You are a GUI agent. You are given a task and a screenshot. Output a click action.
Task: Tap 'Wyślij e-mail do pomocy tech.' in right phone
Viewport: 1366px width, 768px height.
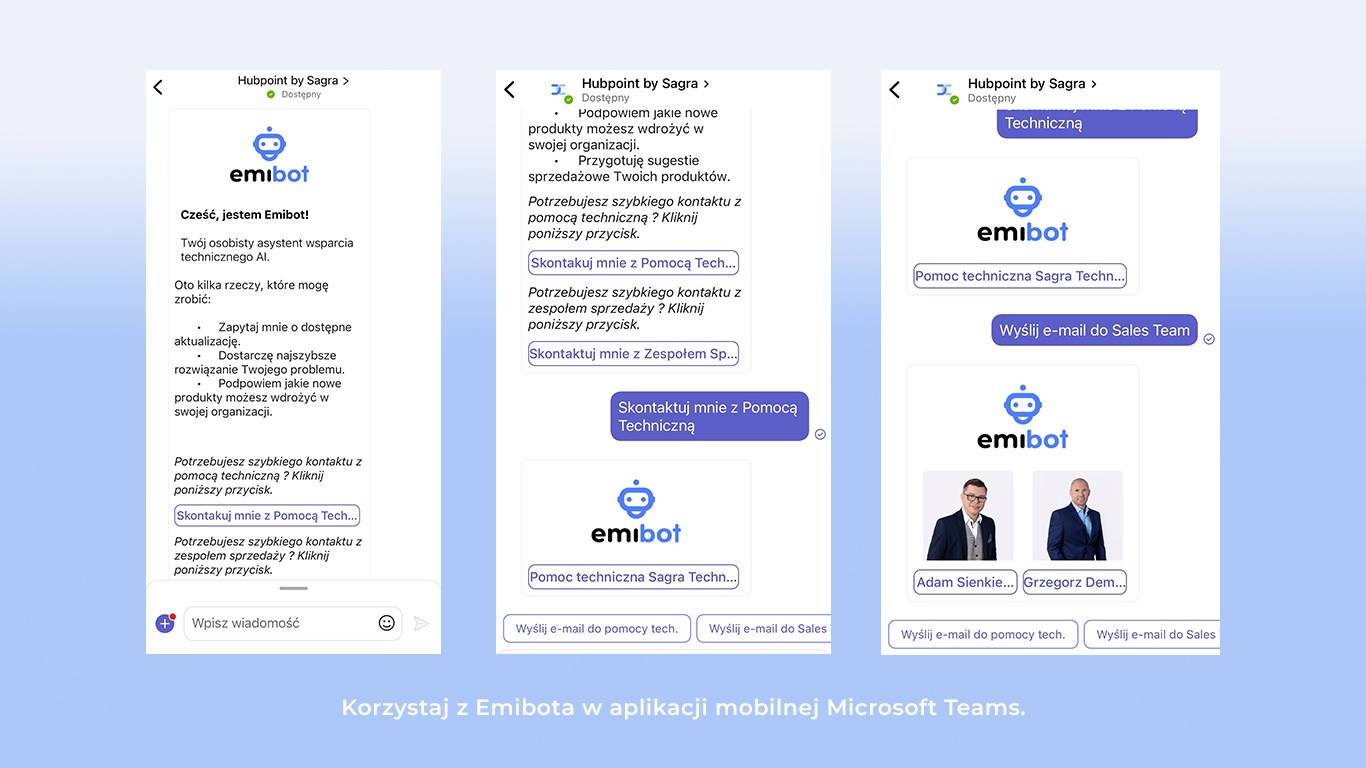tap(983, 634)
